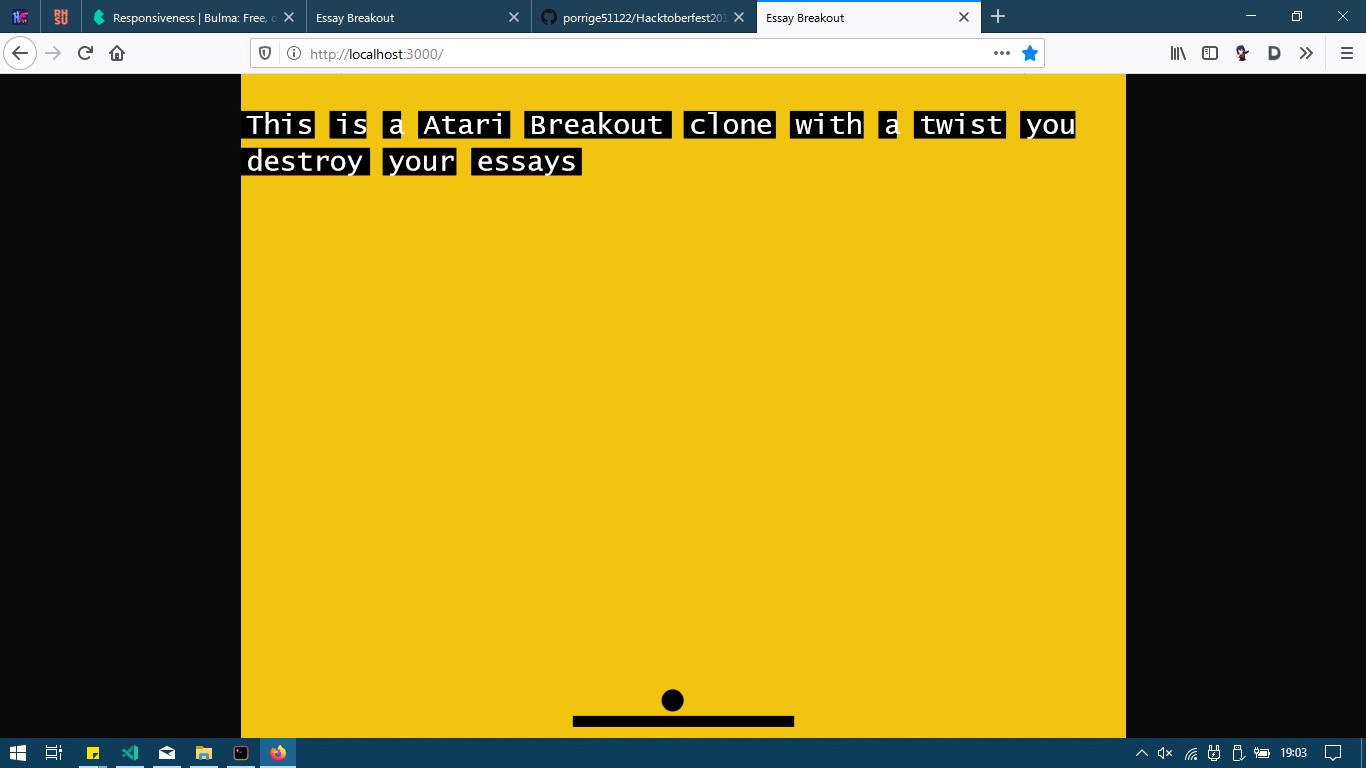The height and width of the screenshot is (768, 1366).
Task: Open Visual Studio Code from the taskbar
Action: point(130,753)
